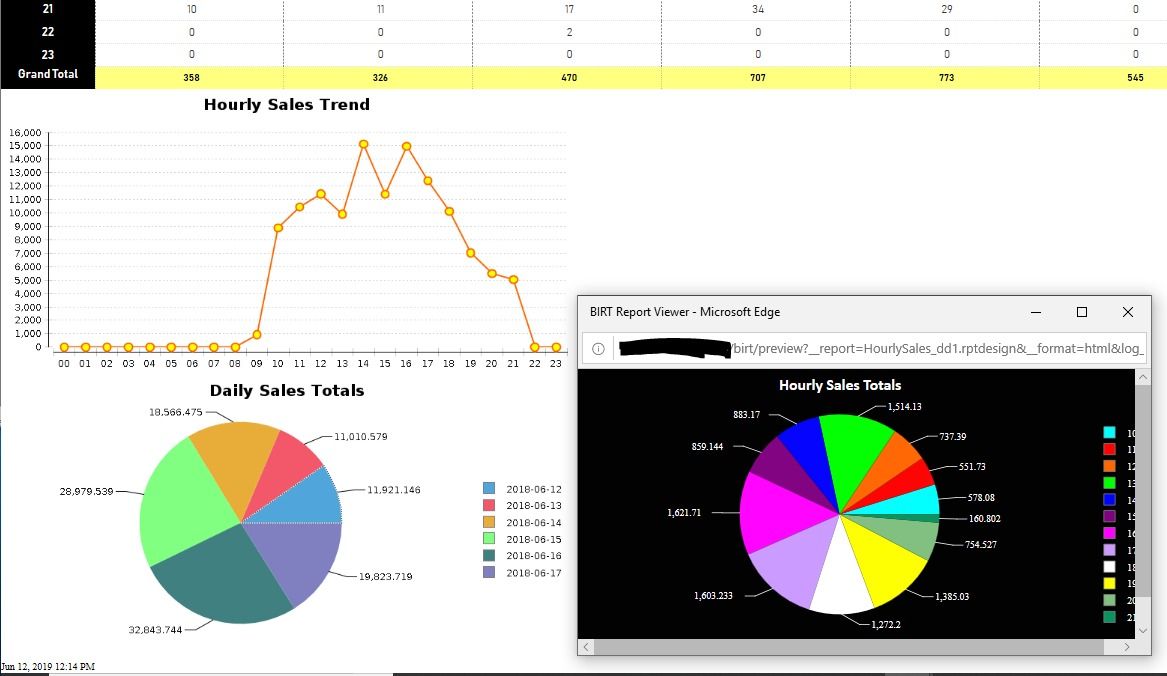Click the Grand Total row header

[x=48, y=74]
